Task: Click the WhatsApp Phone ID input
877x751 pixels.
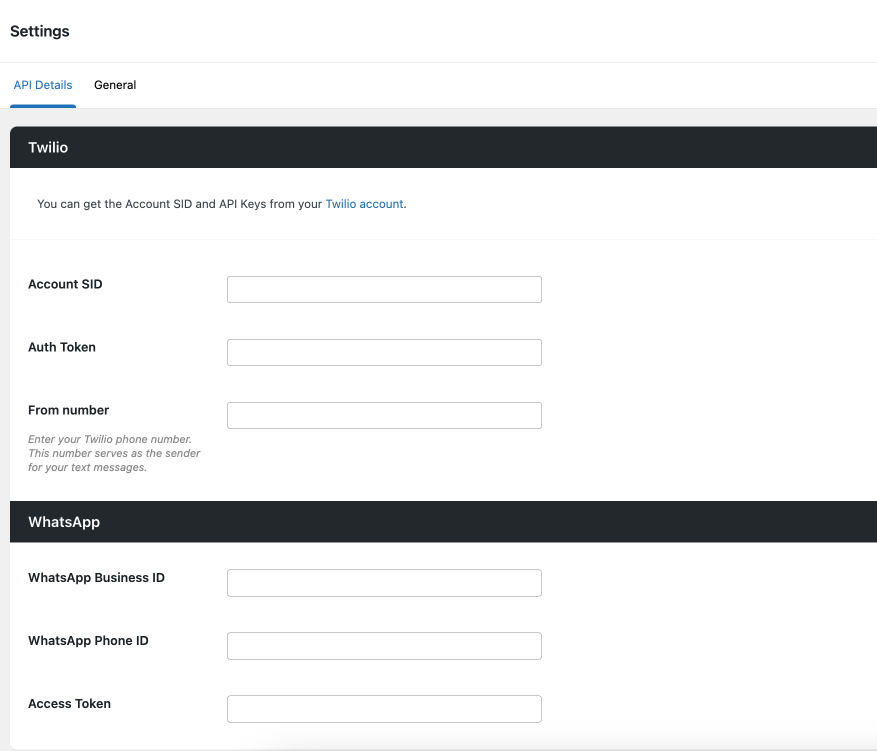Action: click(384, 646)
